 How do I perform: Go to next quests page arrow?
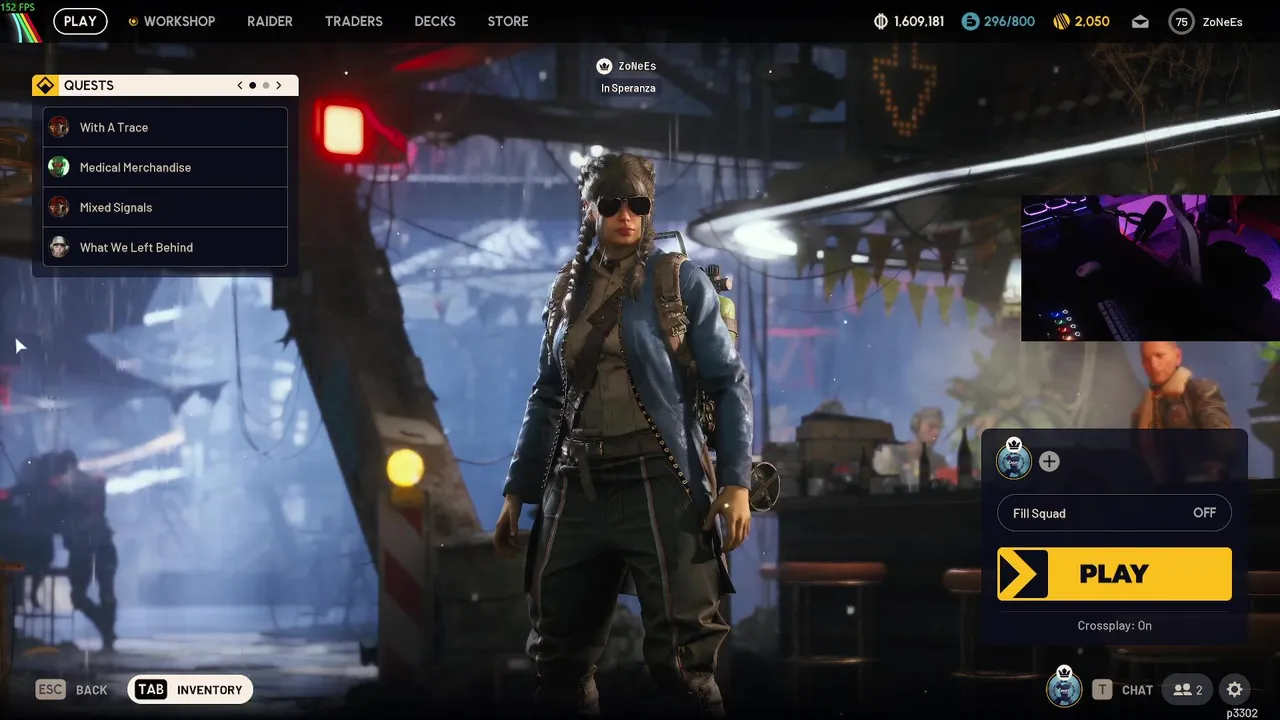(279, 85)
